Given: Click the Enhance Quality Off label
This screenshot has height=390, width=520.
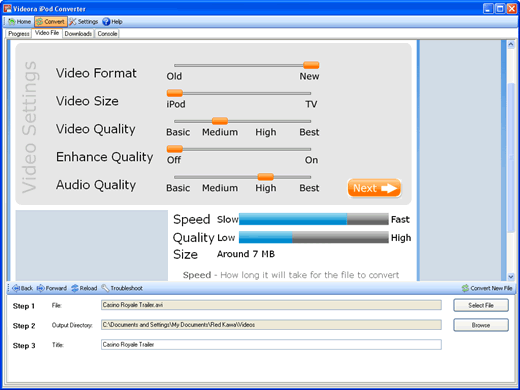Looking at the screenshot, I should (x=174, y=160).
